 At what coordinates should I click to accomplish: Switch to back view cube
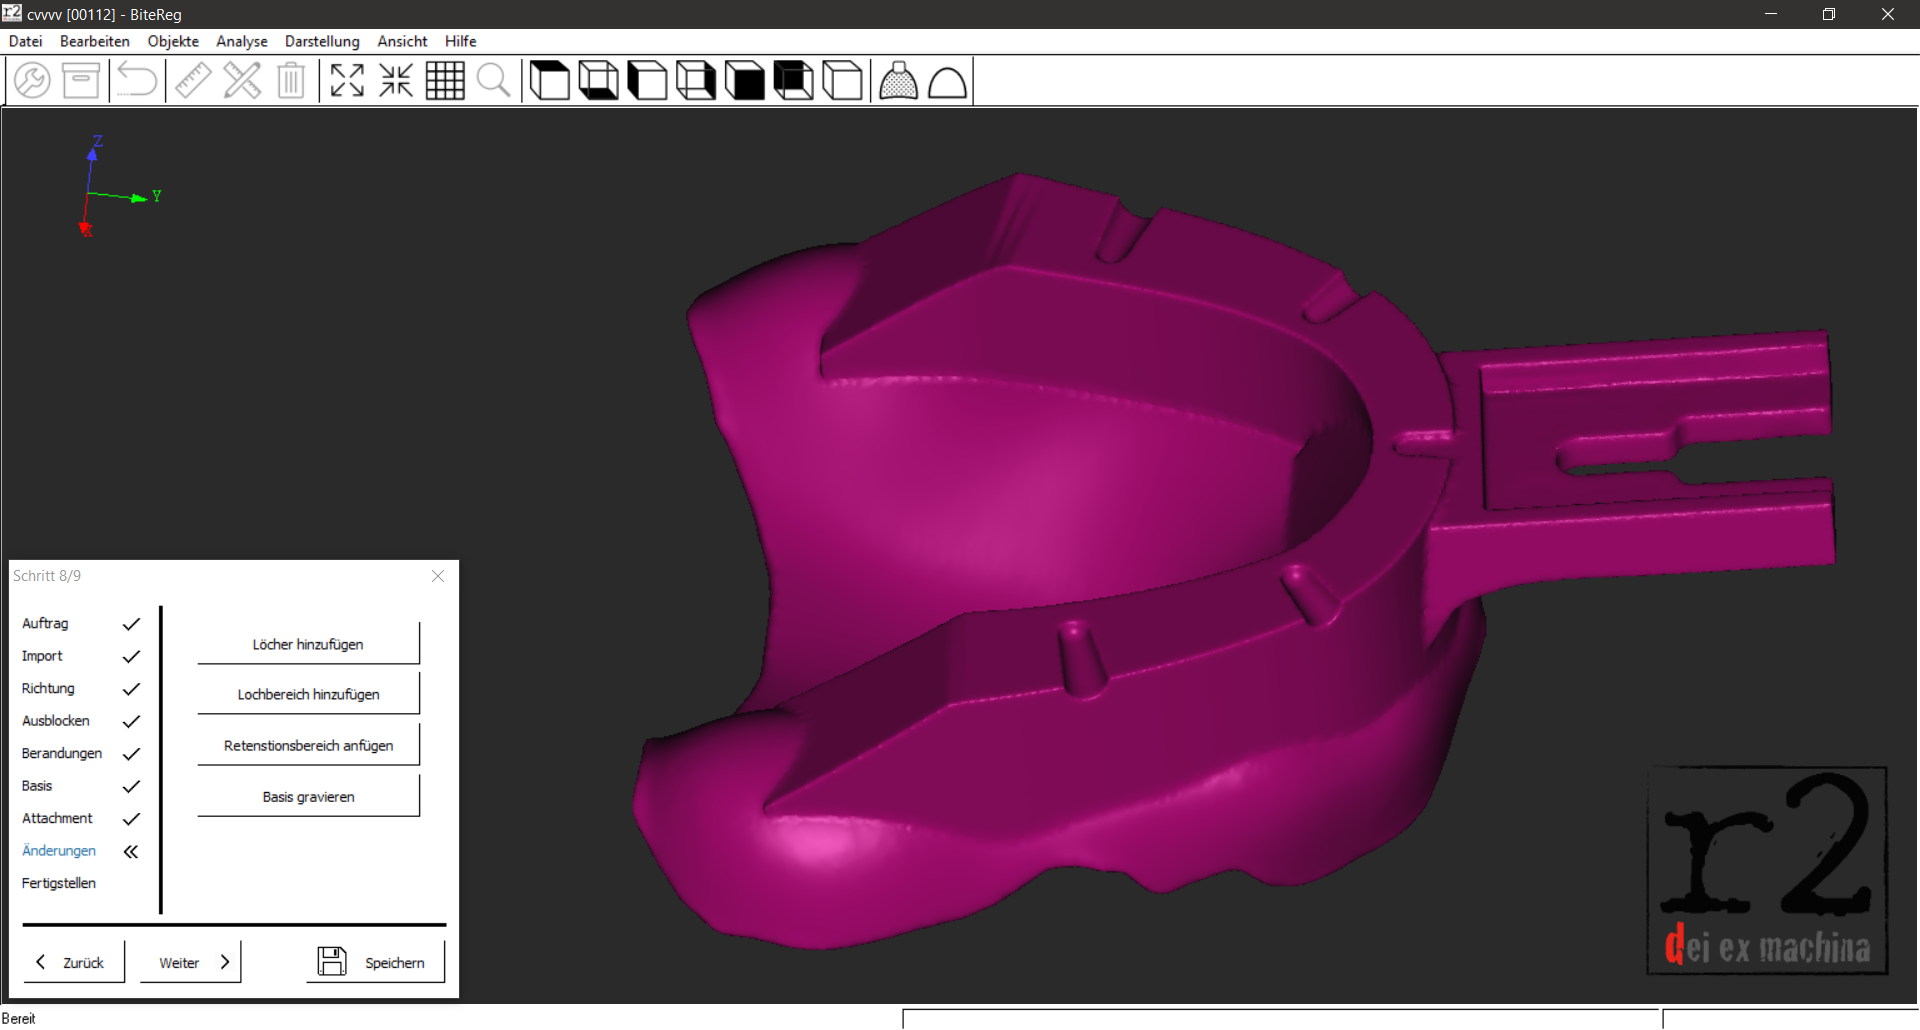pos(794,80)
